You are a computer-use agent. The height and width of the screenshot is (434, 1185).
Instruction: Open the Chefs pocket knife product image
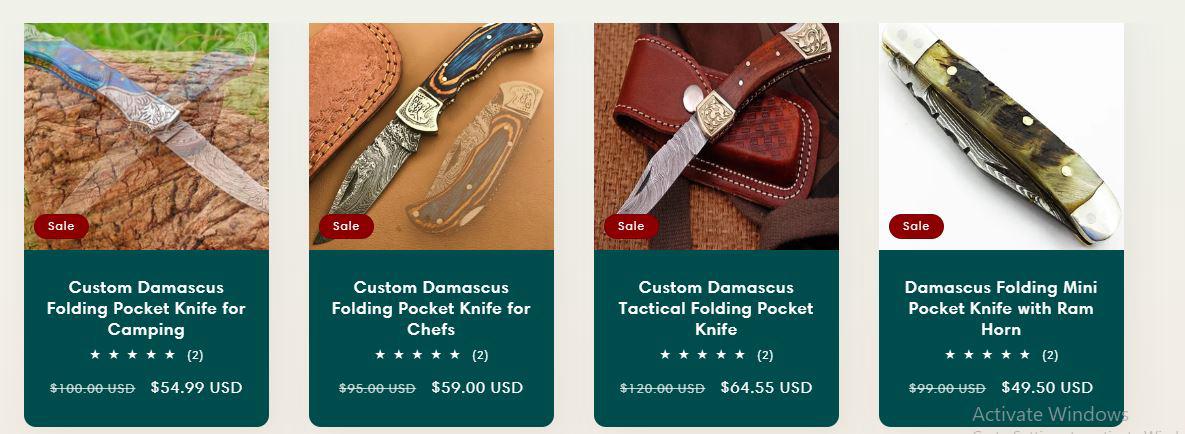[x=431, y=136]
